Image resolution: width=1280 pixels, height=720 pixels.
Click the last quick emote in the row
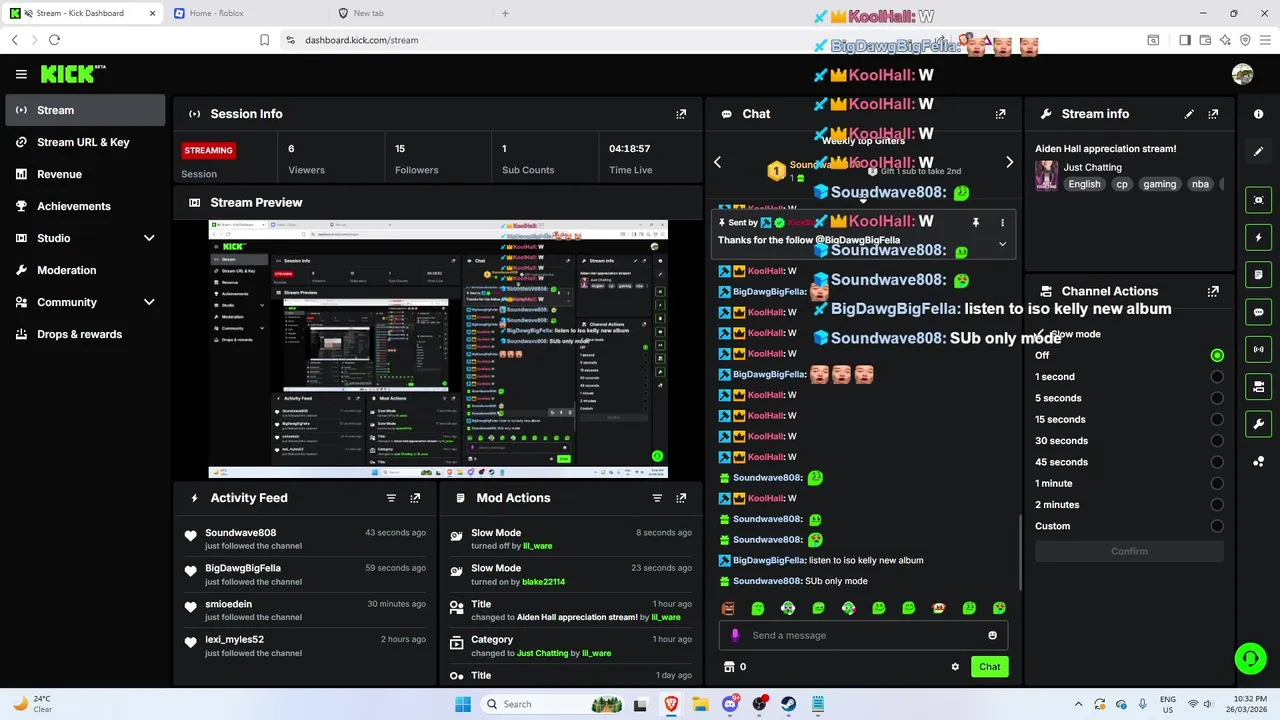(999, 608)
